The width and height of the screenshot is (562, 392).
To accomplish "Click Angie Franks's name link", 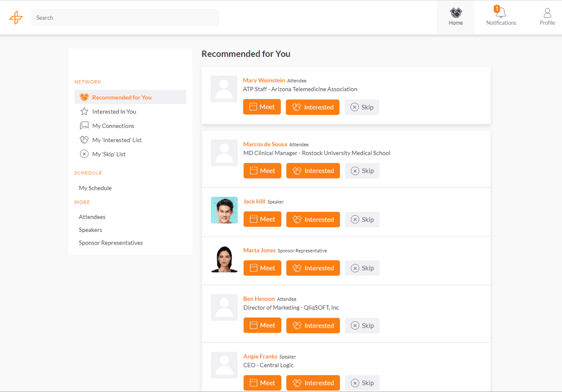I will click(x=260, y=356).
